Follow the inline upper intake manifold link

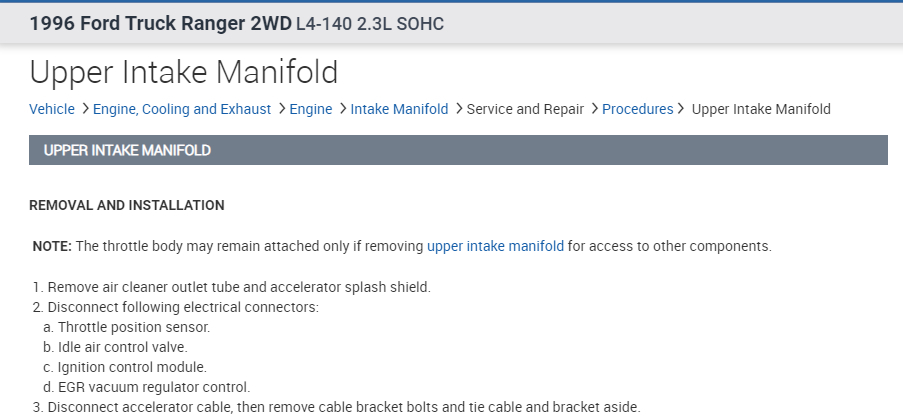(495, 246)
